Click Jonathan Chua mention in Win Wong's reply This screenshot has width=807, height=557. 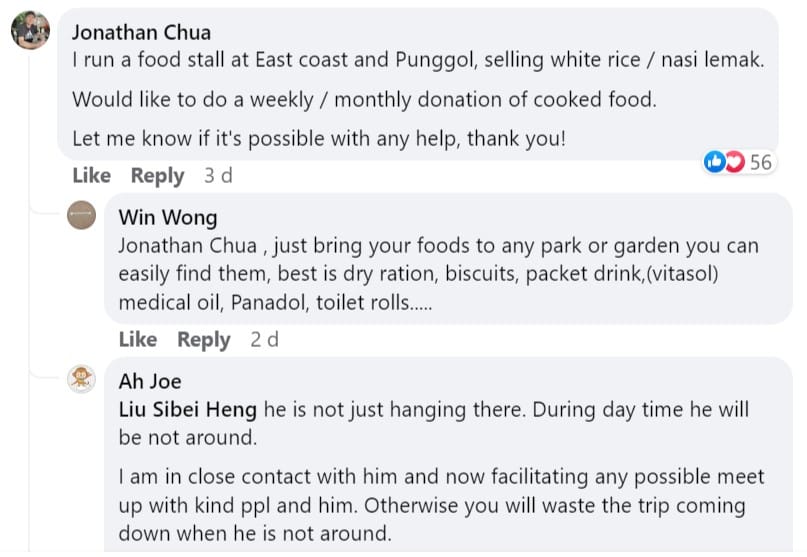pyautogui.click(x=187, y=246)
